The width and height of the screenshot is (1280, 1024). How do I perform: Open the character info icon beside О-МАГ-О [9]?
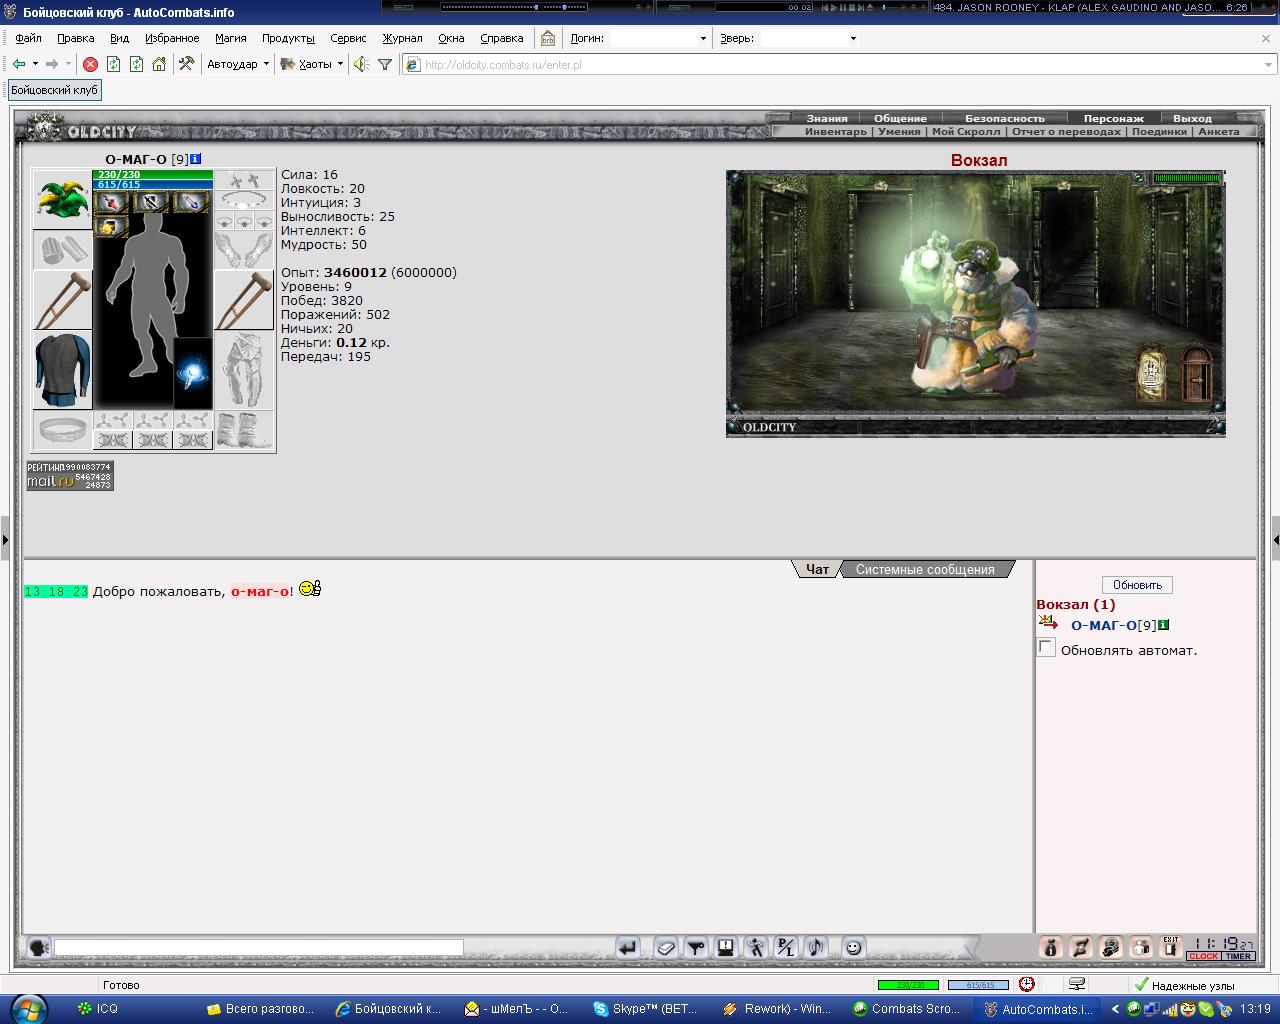coord(196,159)
